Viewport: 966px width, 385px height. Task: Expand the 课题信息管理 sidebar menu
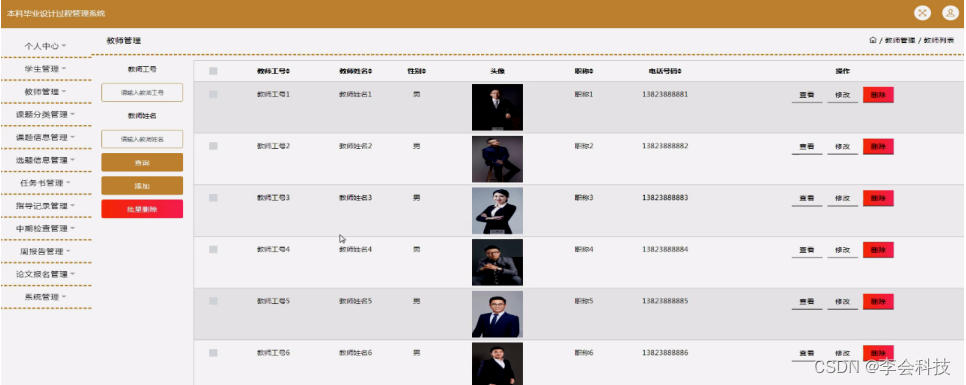tap(46, 137)
